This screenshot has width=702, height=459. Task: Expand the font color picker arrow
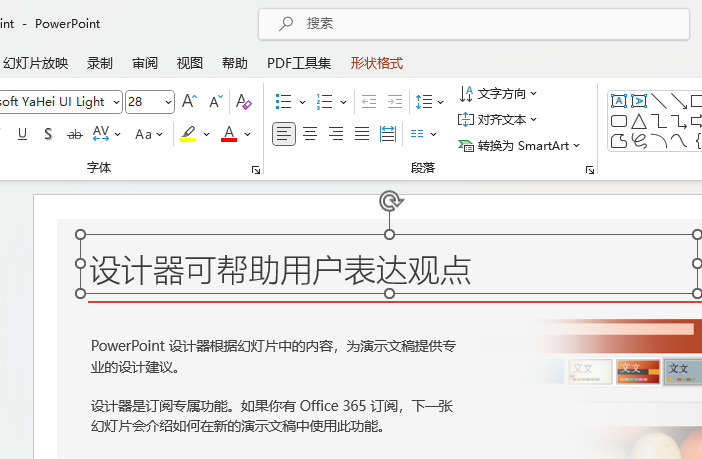click(247, 134)
